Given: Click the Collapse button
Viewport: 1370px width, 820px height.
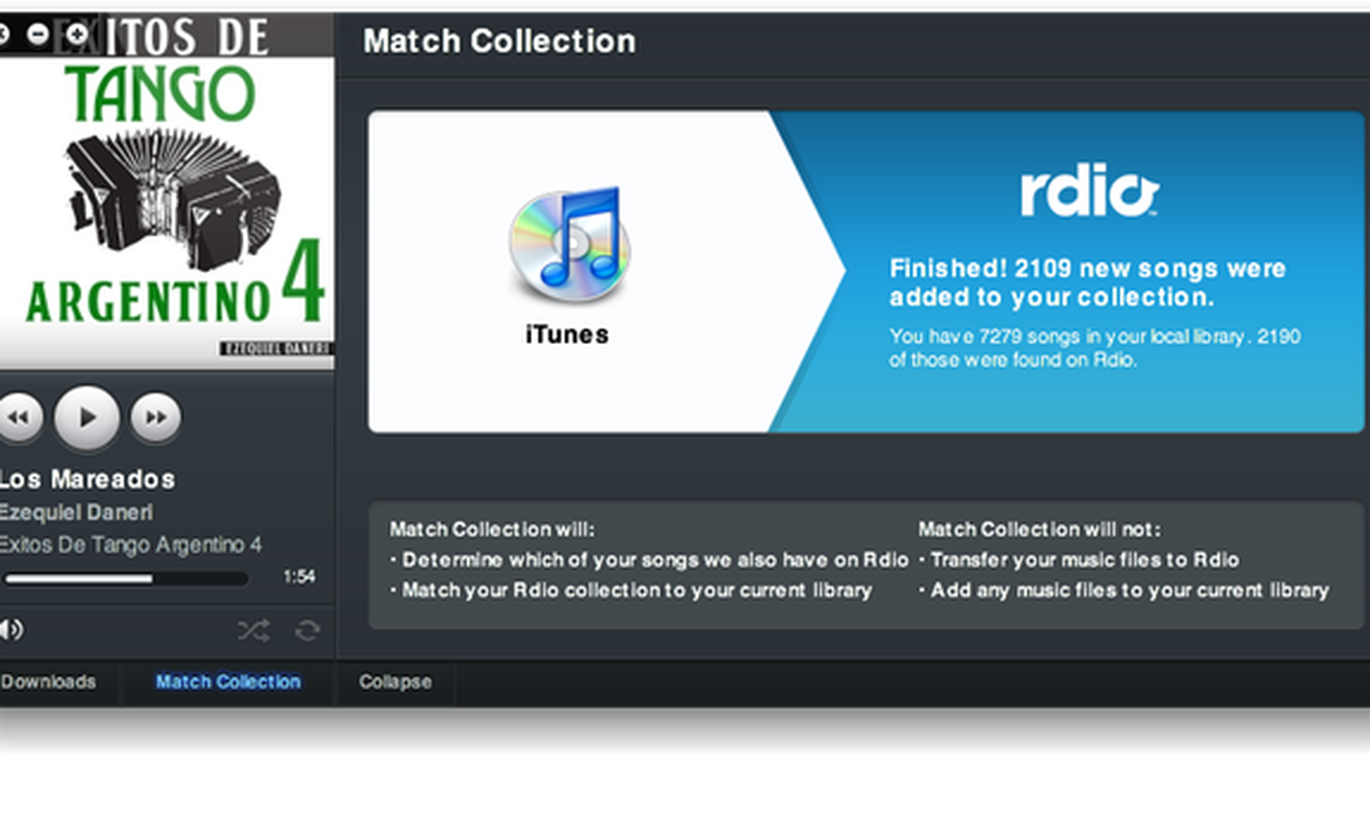Looking at the screenshot, I should (x=395, y=682).
